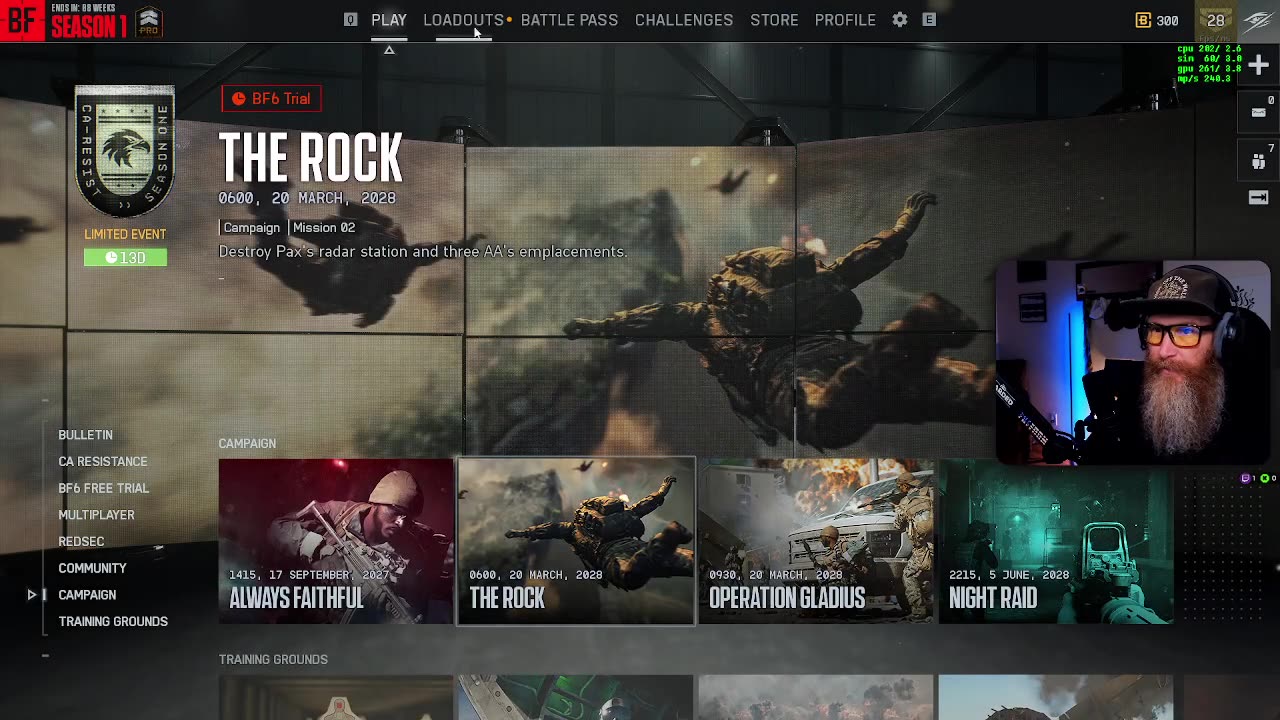Viewport: 1280px width, 720px height.
Task: Click the collapse side panel arrow icon
Action: tap(1258, 197)
